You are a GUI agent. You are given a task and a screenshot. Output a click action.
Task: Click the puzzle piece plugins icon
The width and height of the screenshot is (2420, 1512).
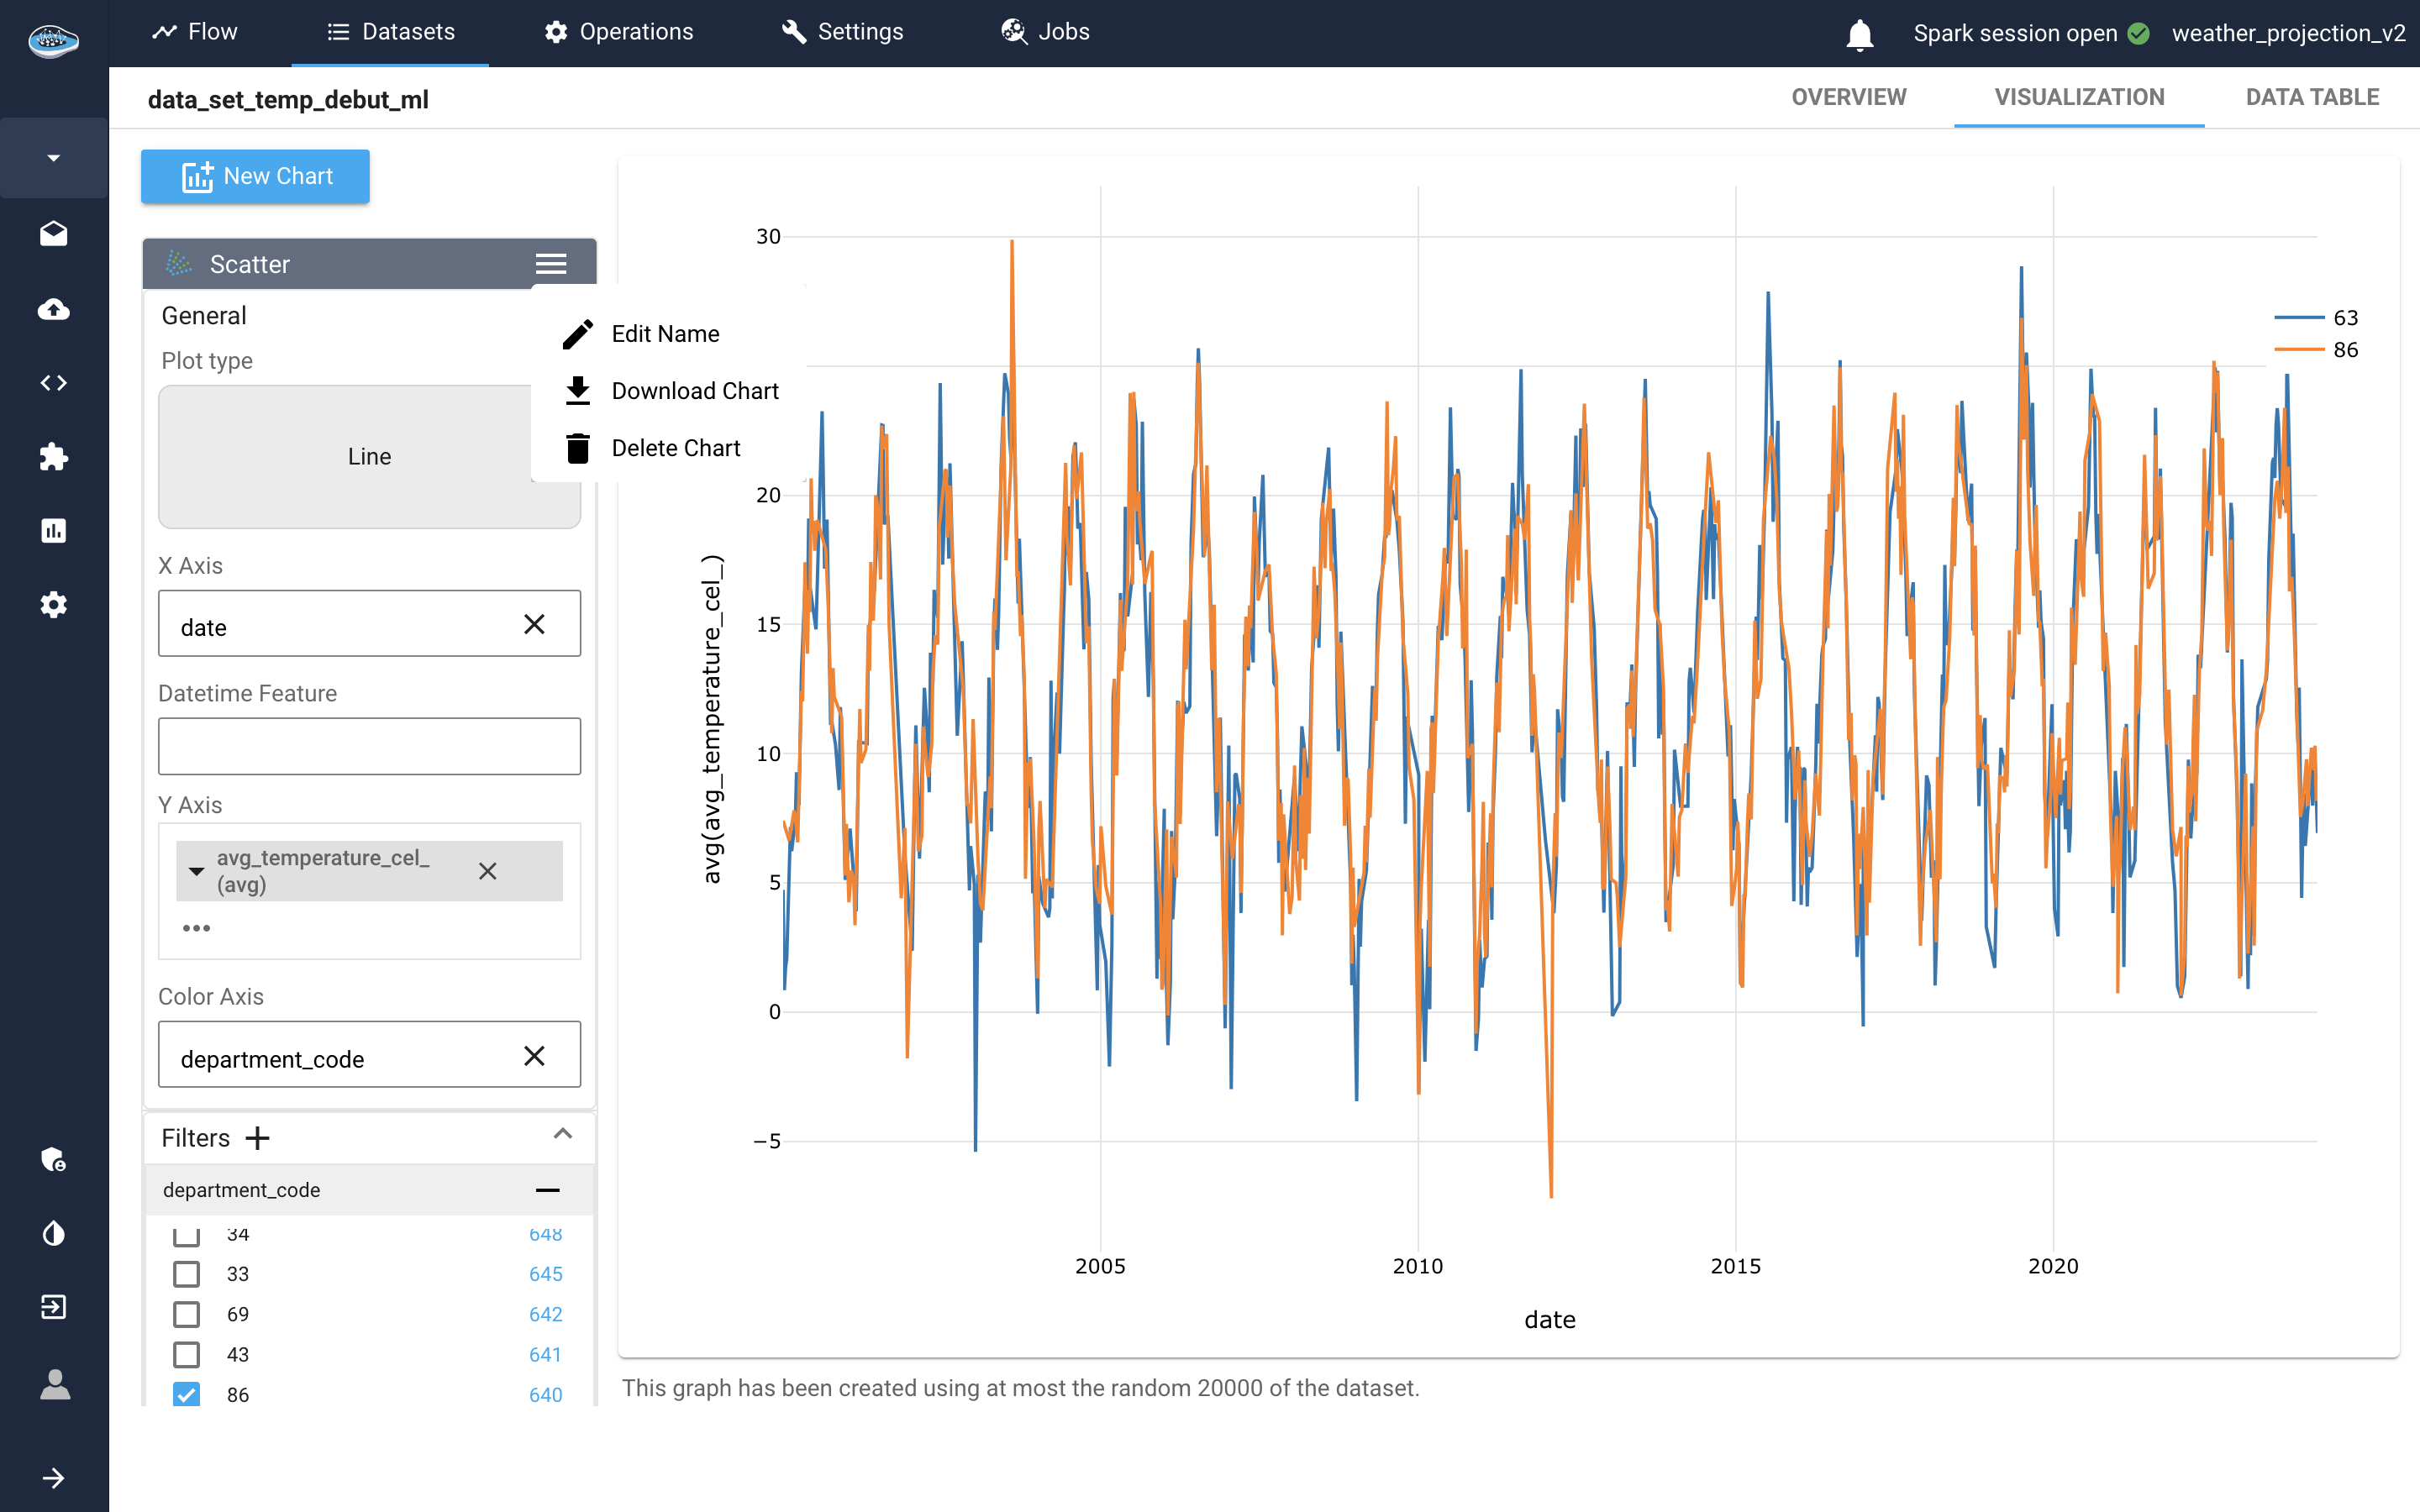tap(54, 457)
